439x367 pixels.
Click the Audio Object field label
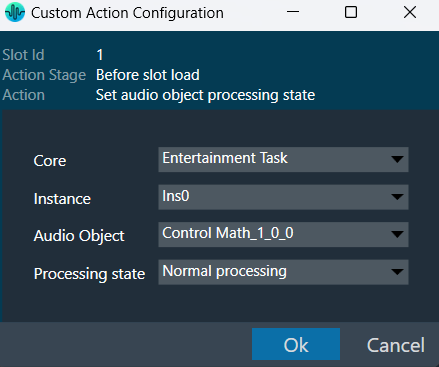[79, 236]
